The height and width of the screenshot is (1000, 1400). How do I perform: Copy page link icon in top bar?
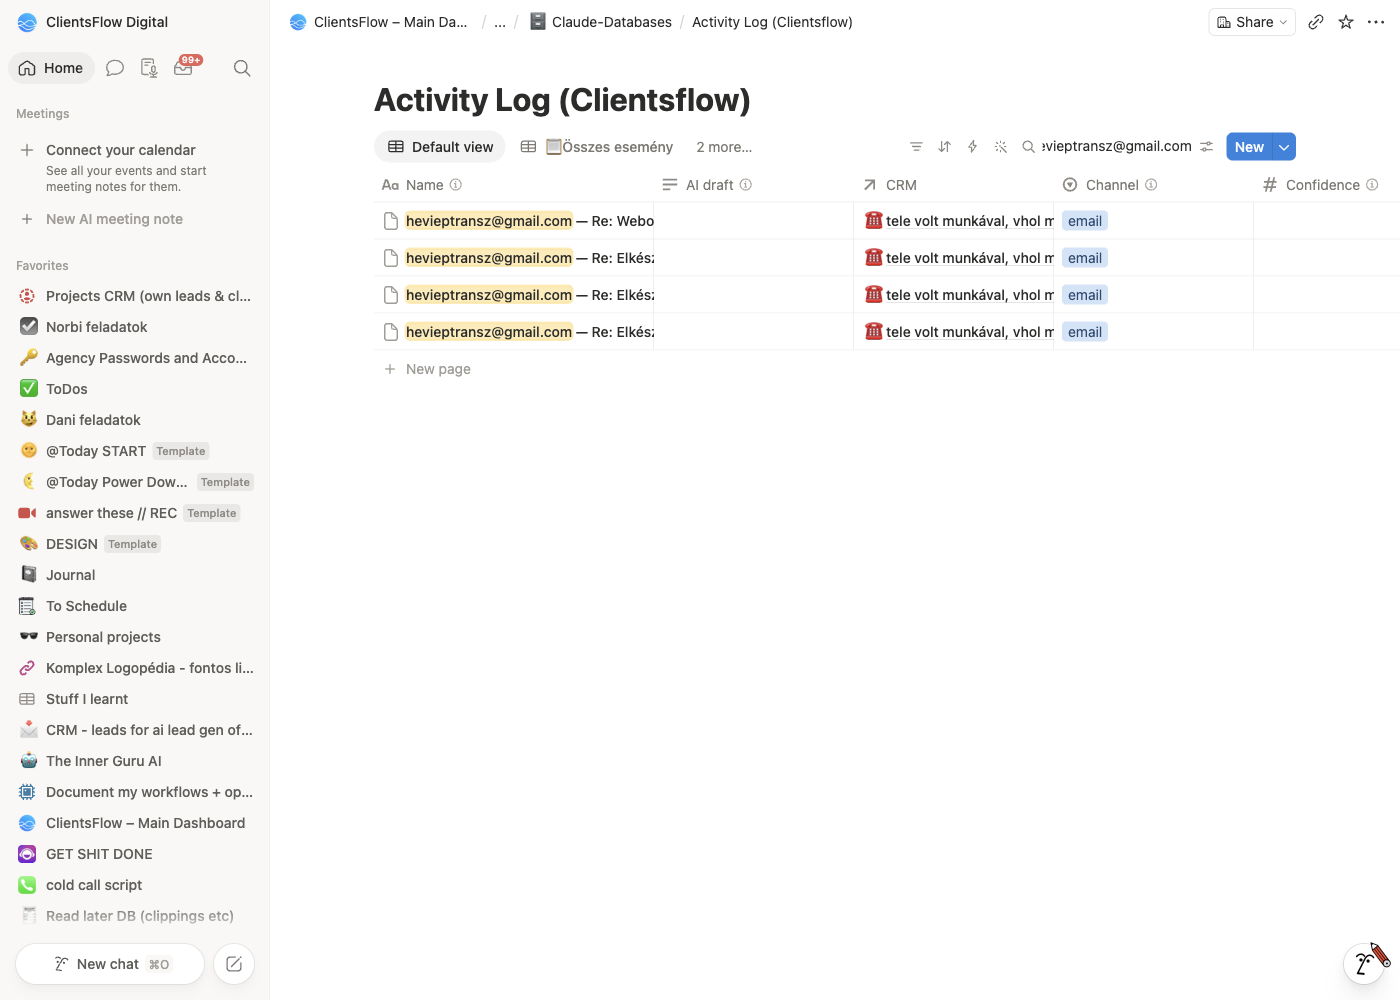coord(1316,22)
